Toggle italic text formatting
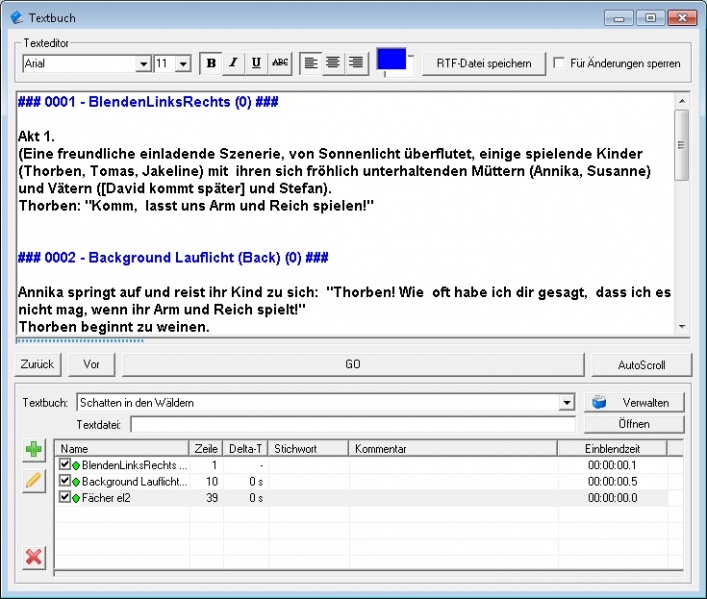The image size is (707, 599). (x=233, y=63)
